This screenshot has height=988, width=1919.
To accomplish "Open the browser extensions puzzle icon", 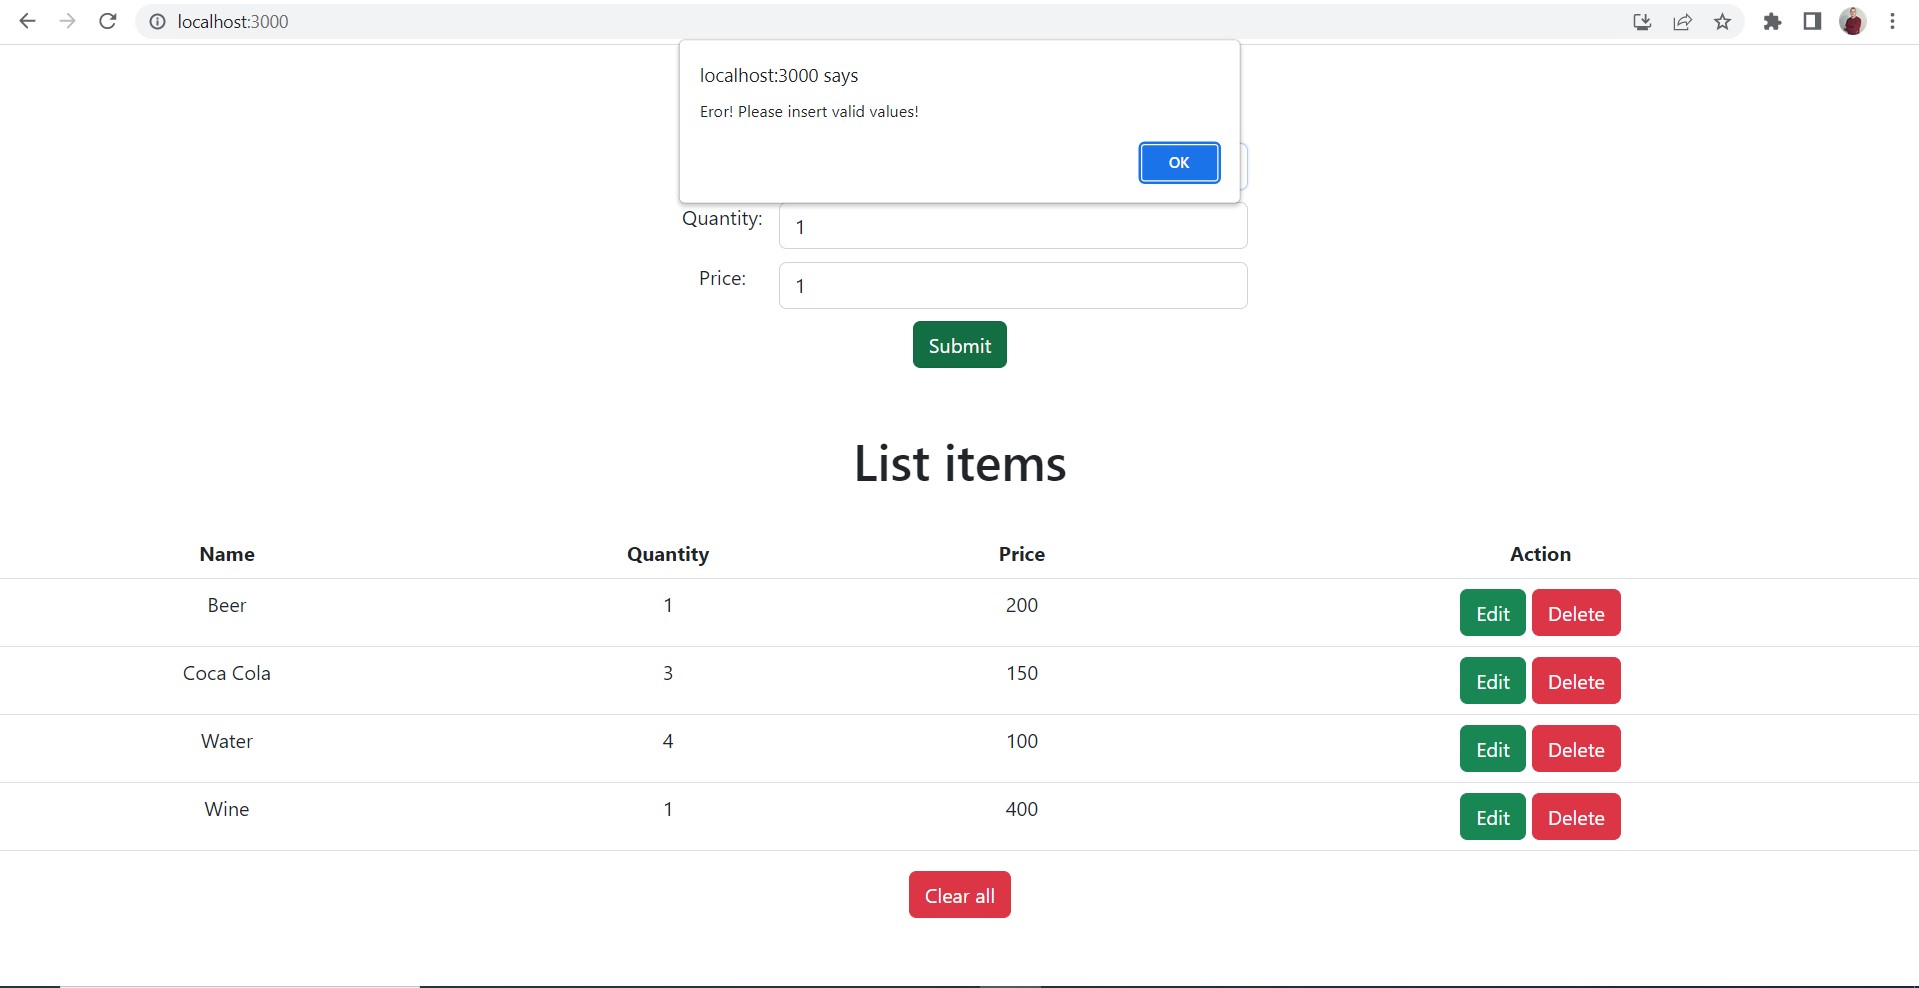I will coord(1772,21).
